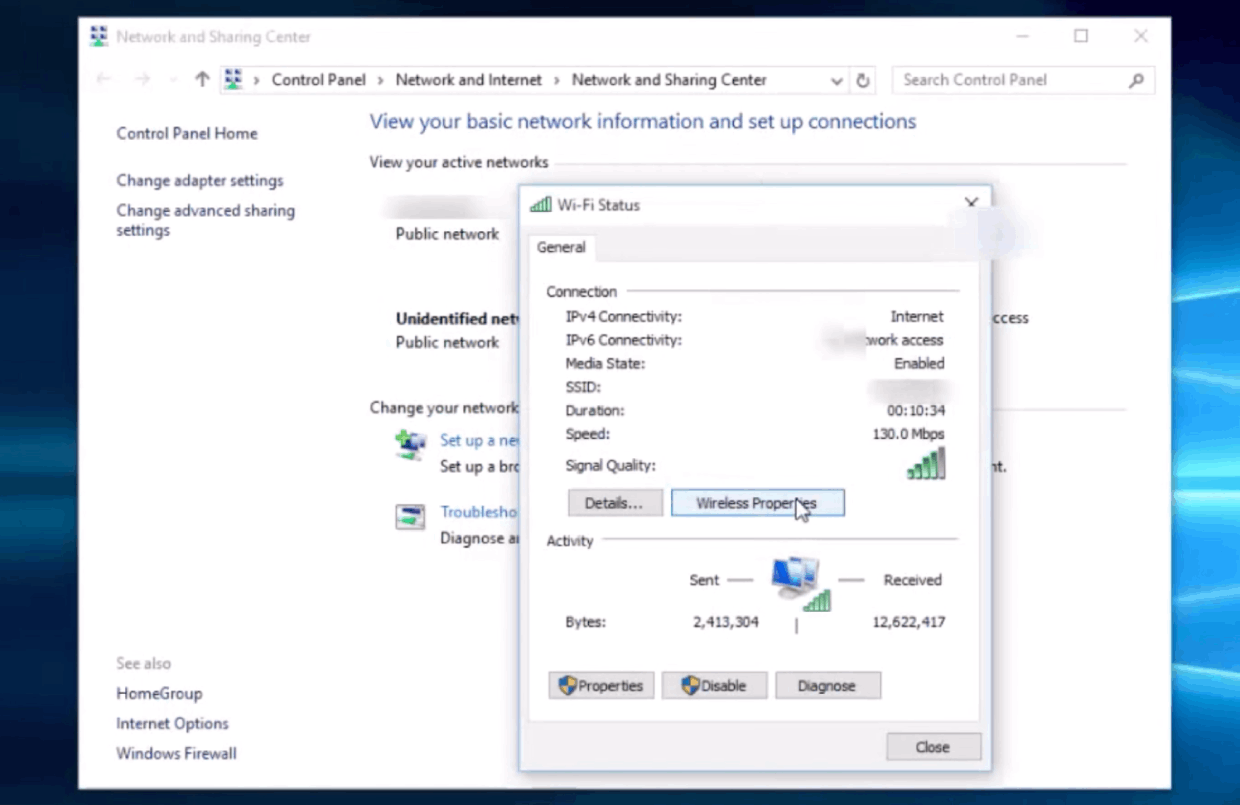Open Control Panel Home
1240x805 pixels.
[187, 134]
